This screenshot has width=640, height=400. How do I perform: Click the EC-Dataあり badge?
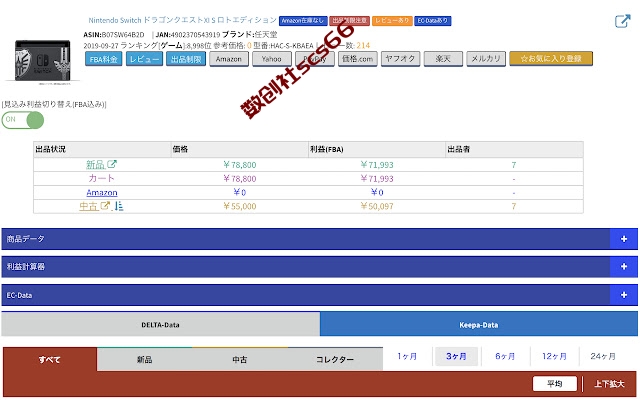(x=433, y=20)
